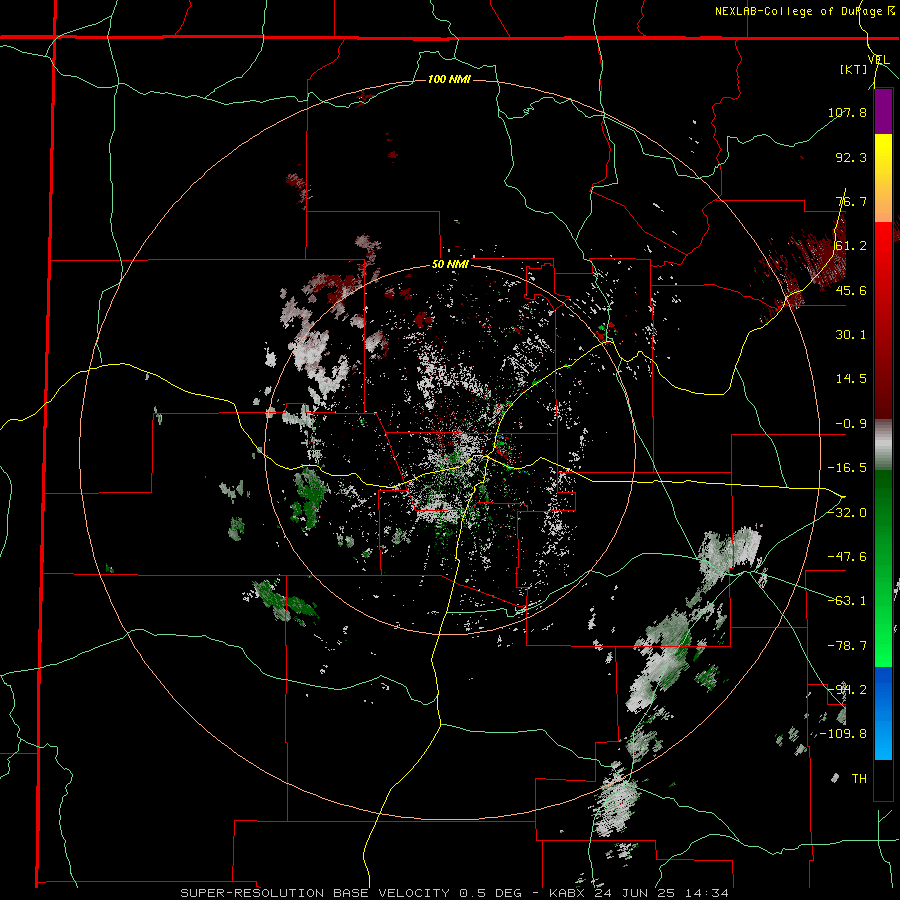The image size is (900, 900).
Task: Click the [KT] units label
Action: [x=853, y=69]
